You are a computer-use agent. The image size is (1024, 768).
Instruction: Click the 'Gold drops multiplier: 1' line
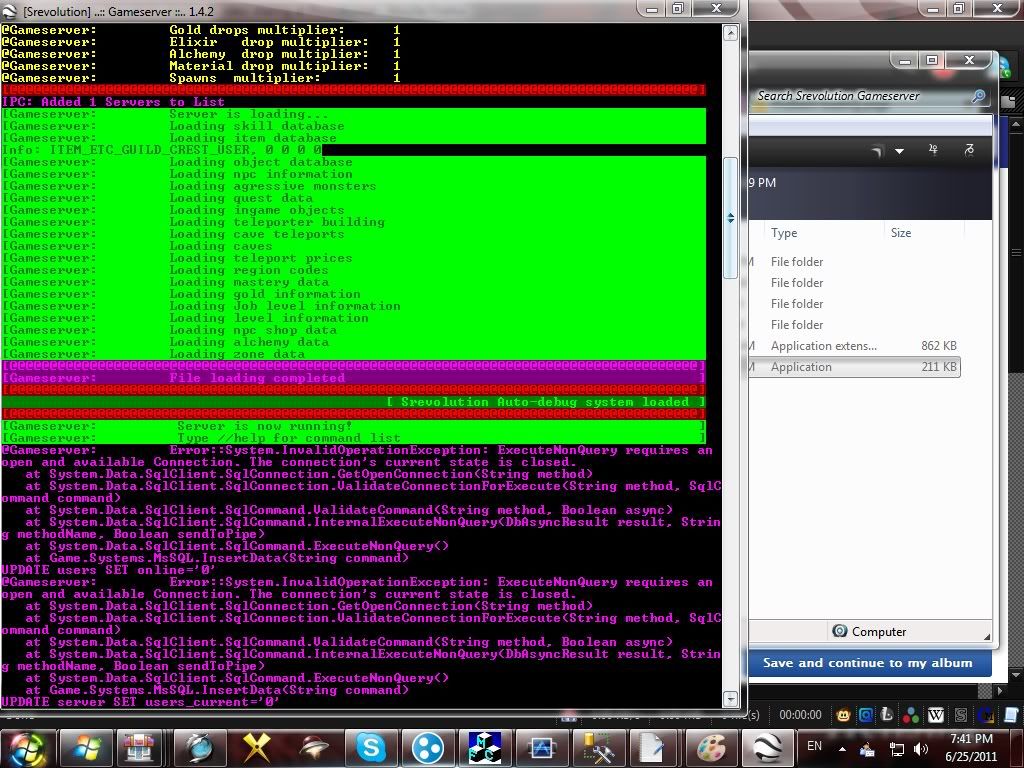tap(201, 29)
